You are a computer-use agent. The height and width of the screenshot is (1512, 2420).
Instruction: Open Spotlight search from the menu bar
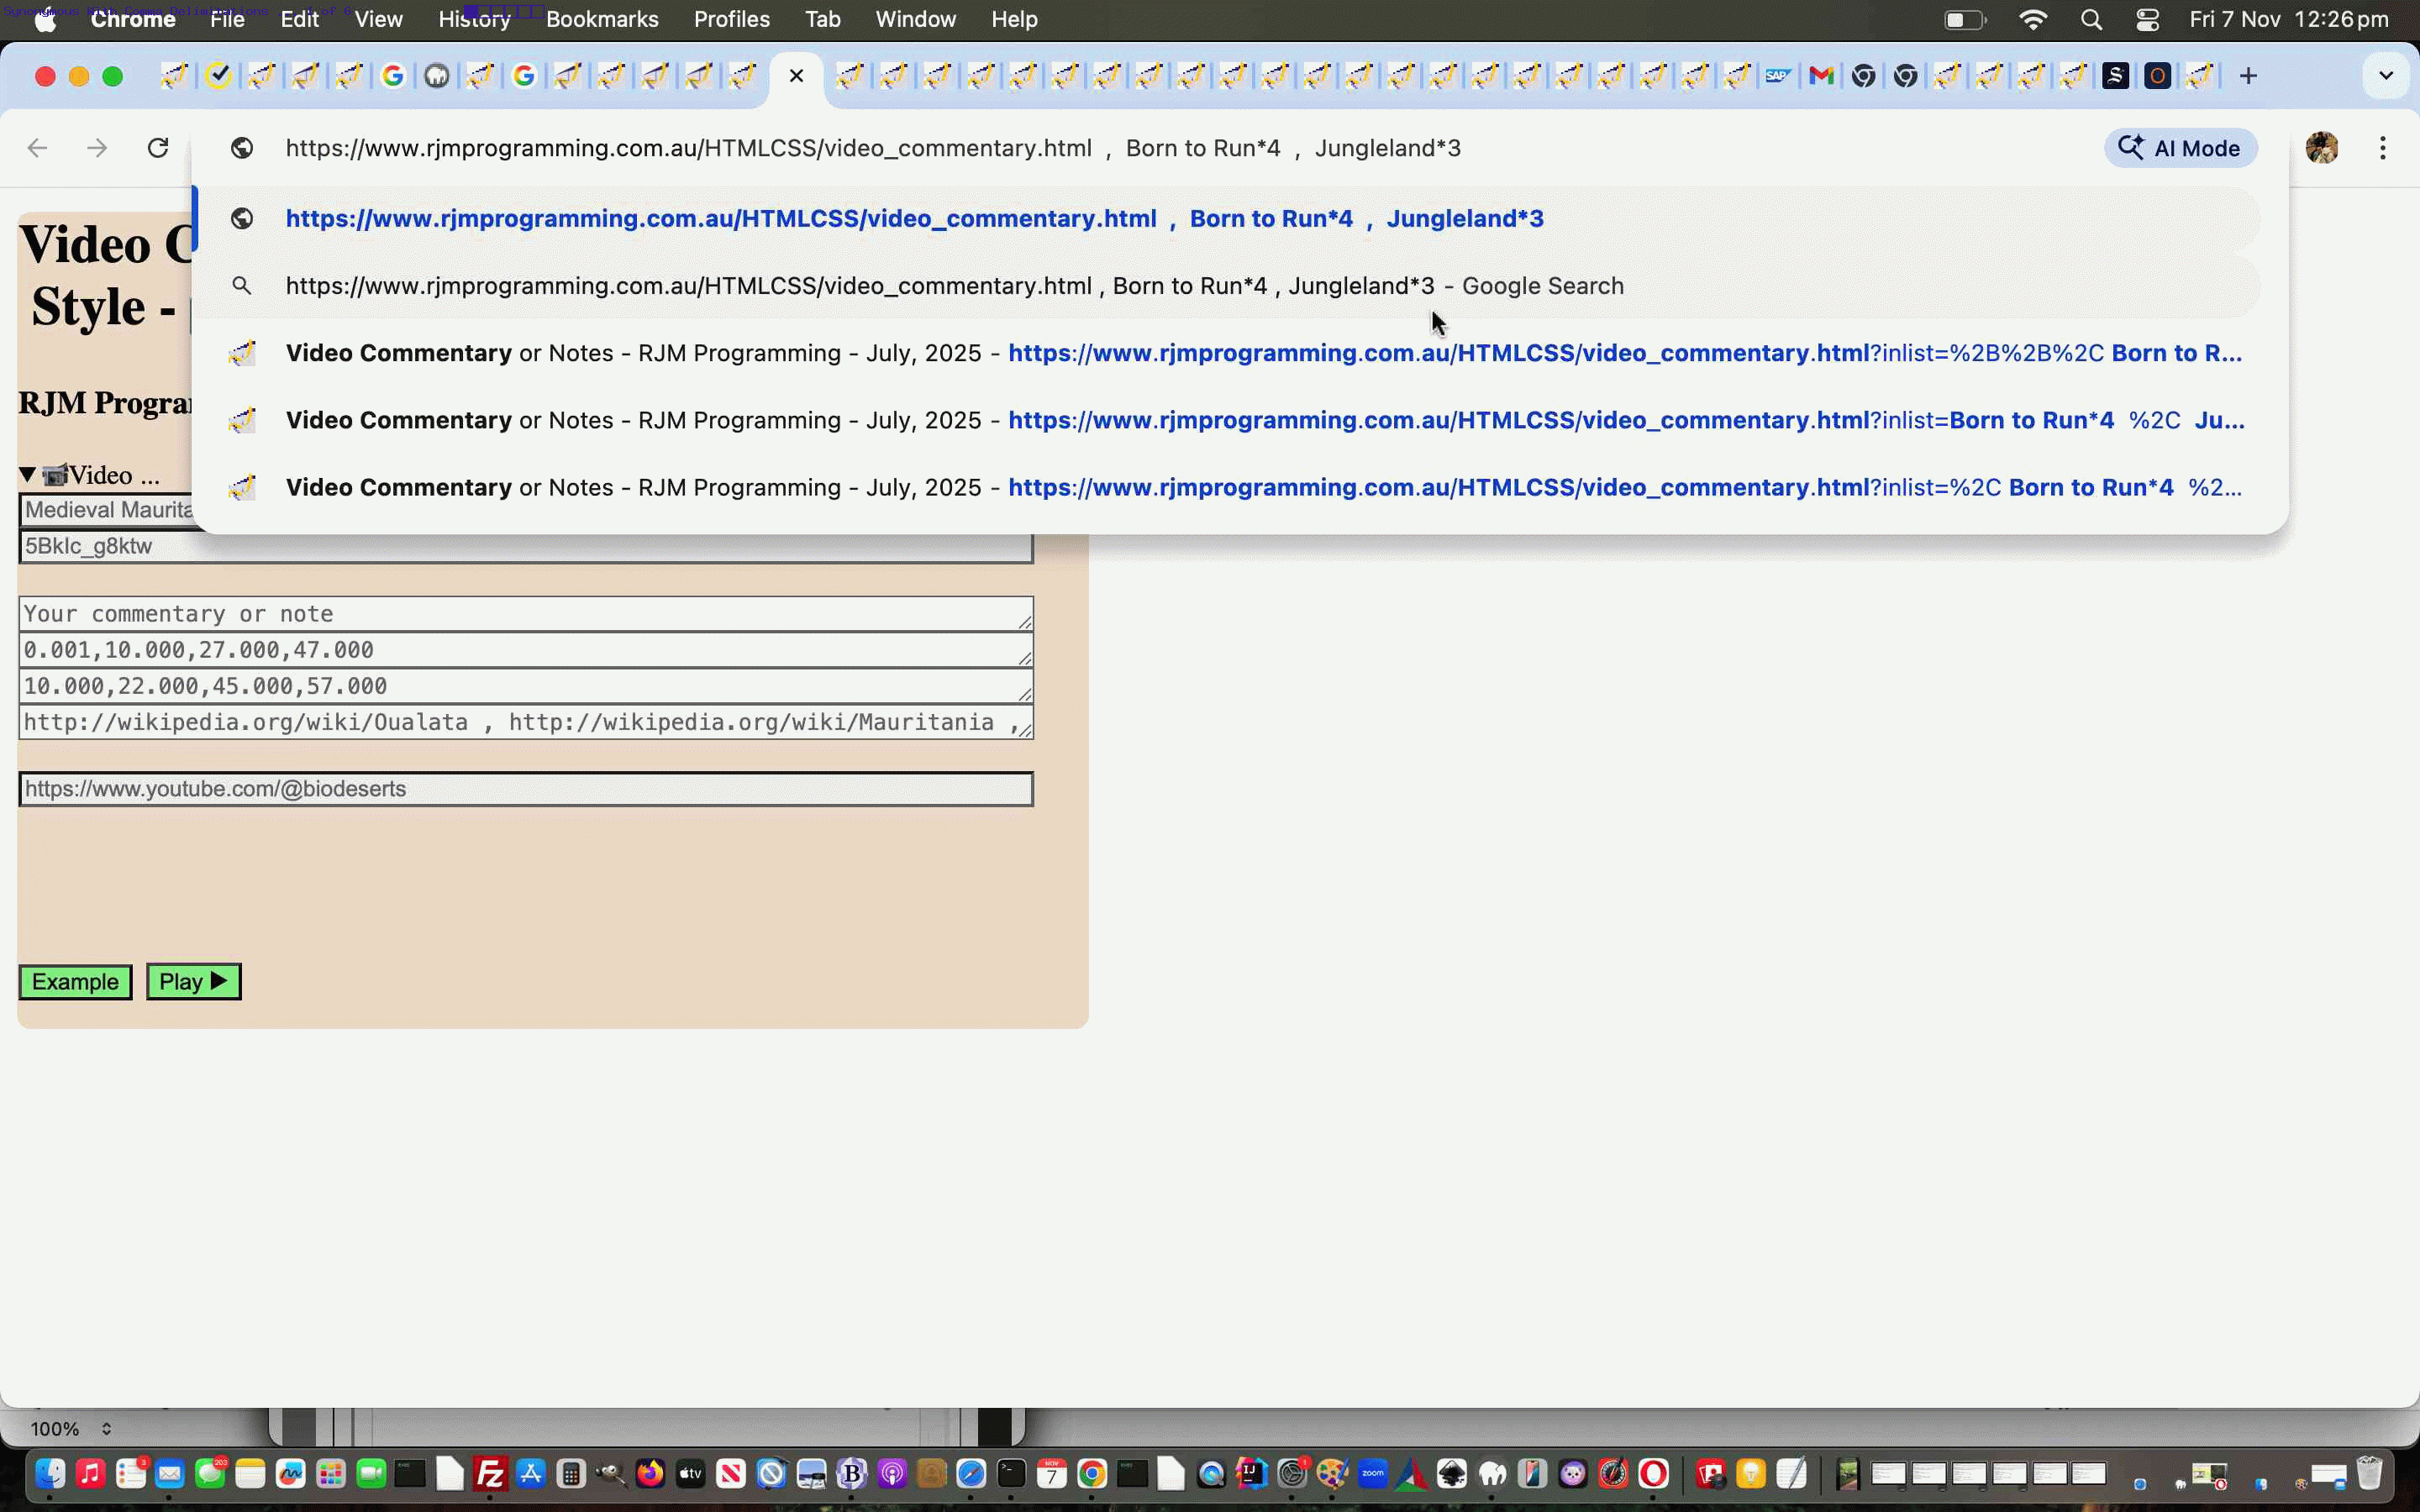[x=2090, y=19]
